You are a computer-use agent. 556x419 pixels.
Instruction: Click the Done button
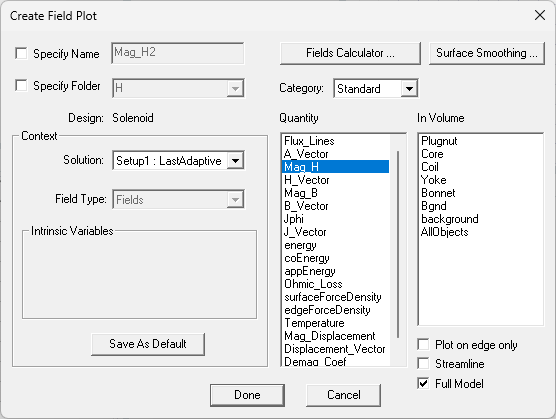pos(247,395)
